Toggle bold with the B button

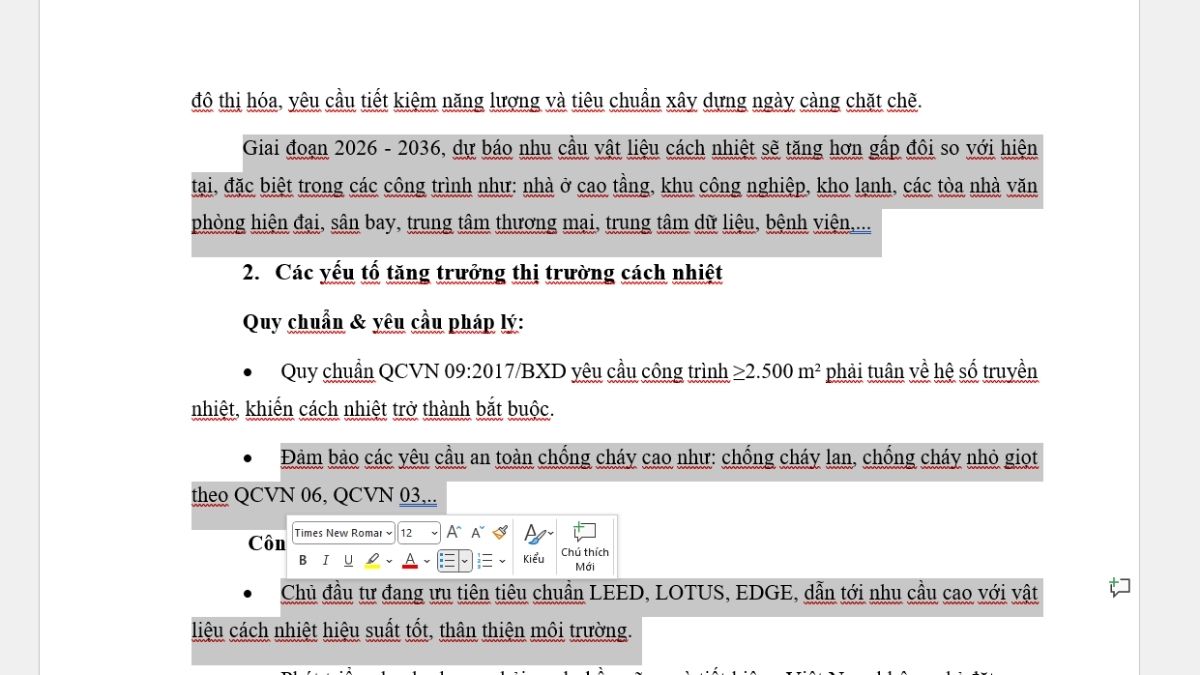pos(303,560)
